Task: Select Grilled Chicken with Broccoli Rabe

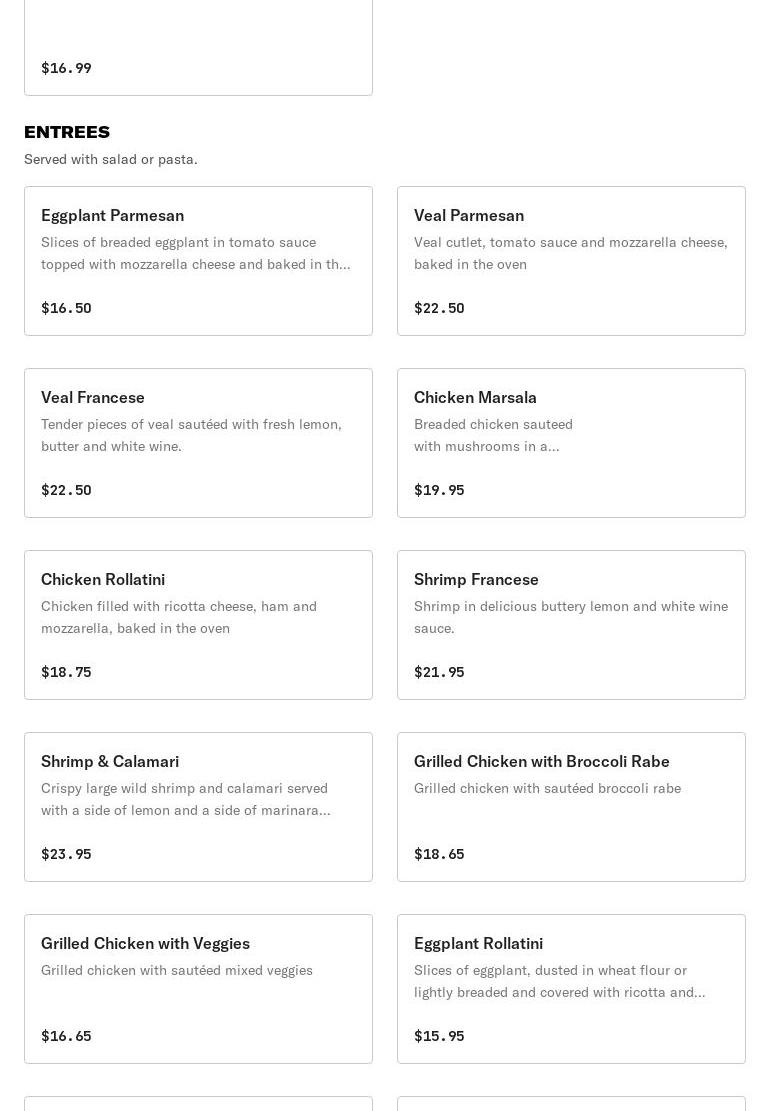Action: (x=571, y=806)
